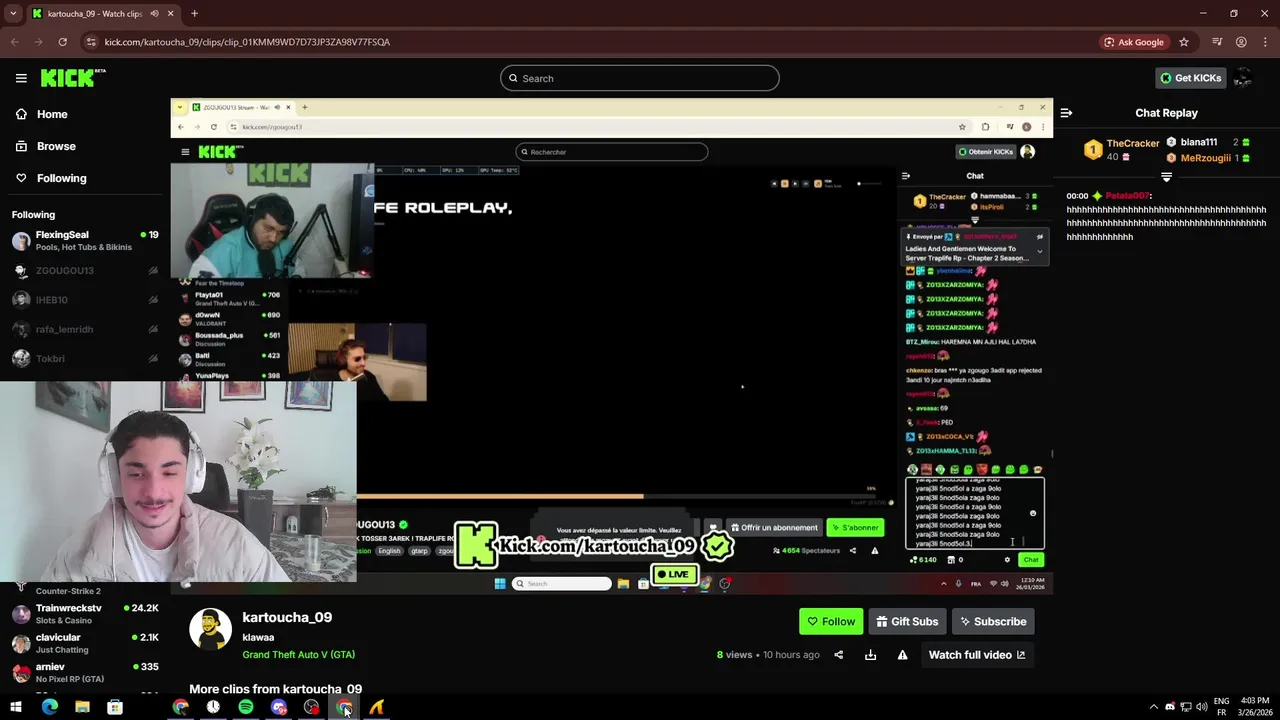This screenshot has height=720, width=1280.
Task: Open FlexingSeal channel in sidebar
Action: point(85,240)
